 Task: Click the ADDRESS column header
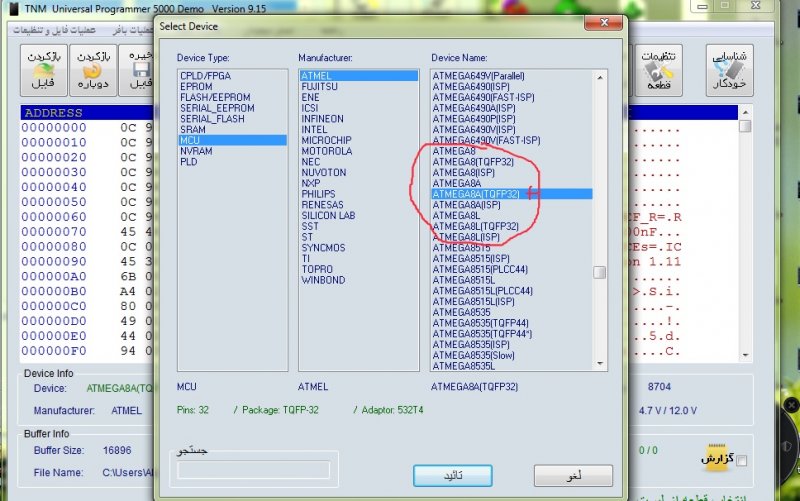(54, 113)
